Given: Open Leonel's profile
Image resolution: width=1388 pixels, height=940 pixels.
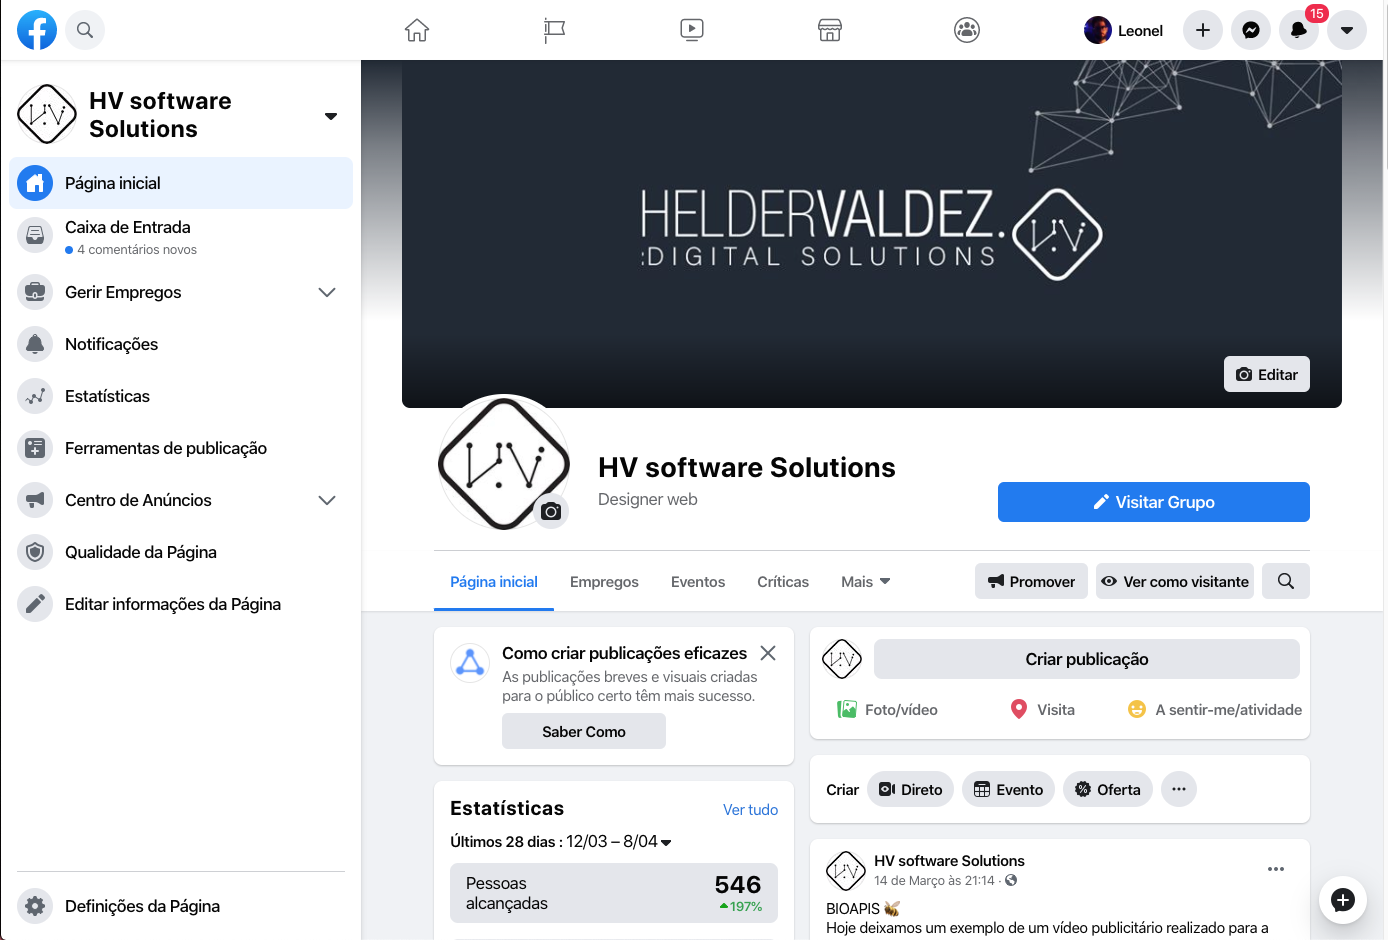Looking at the screenshot, I should coord(1124,30).
